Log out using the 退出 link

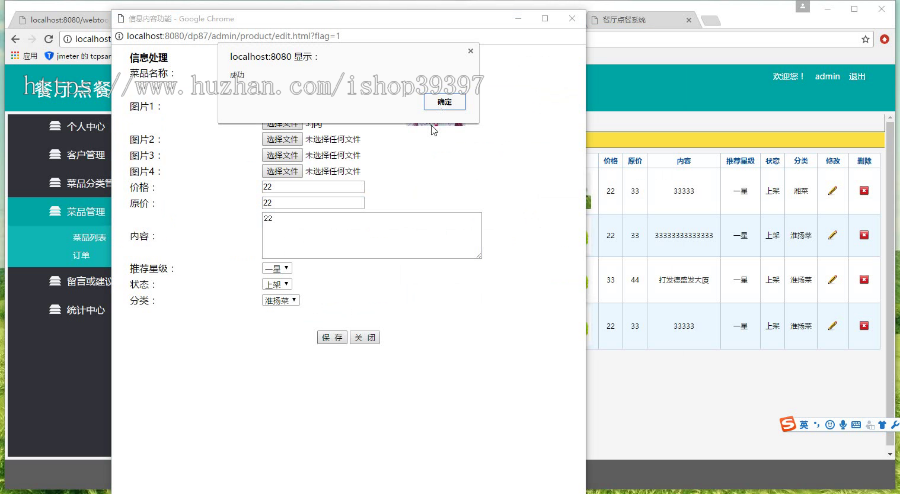857,76
